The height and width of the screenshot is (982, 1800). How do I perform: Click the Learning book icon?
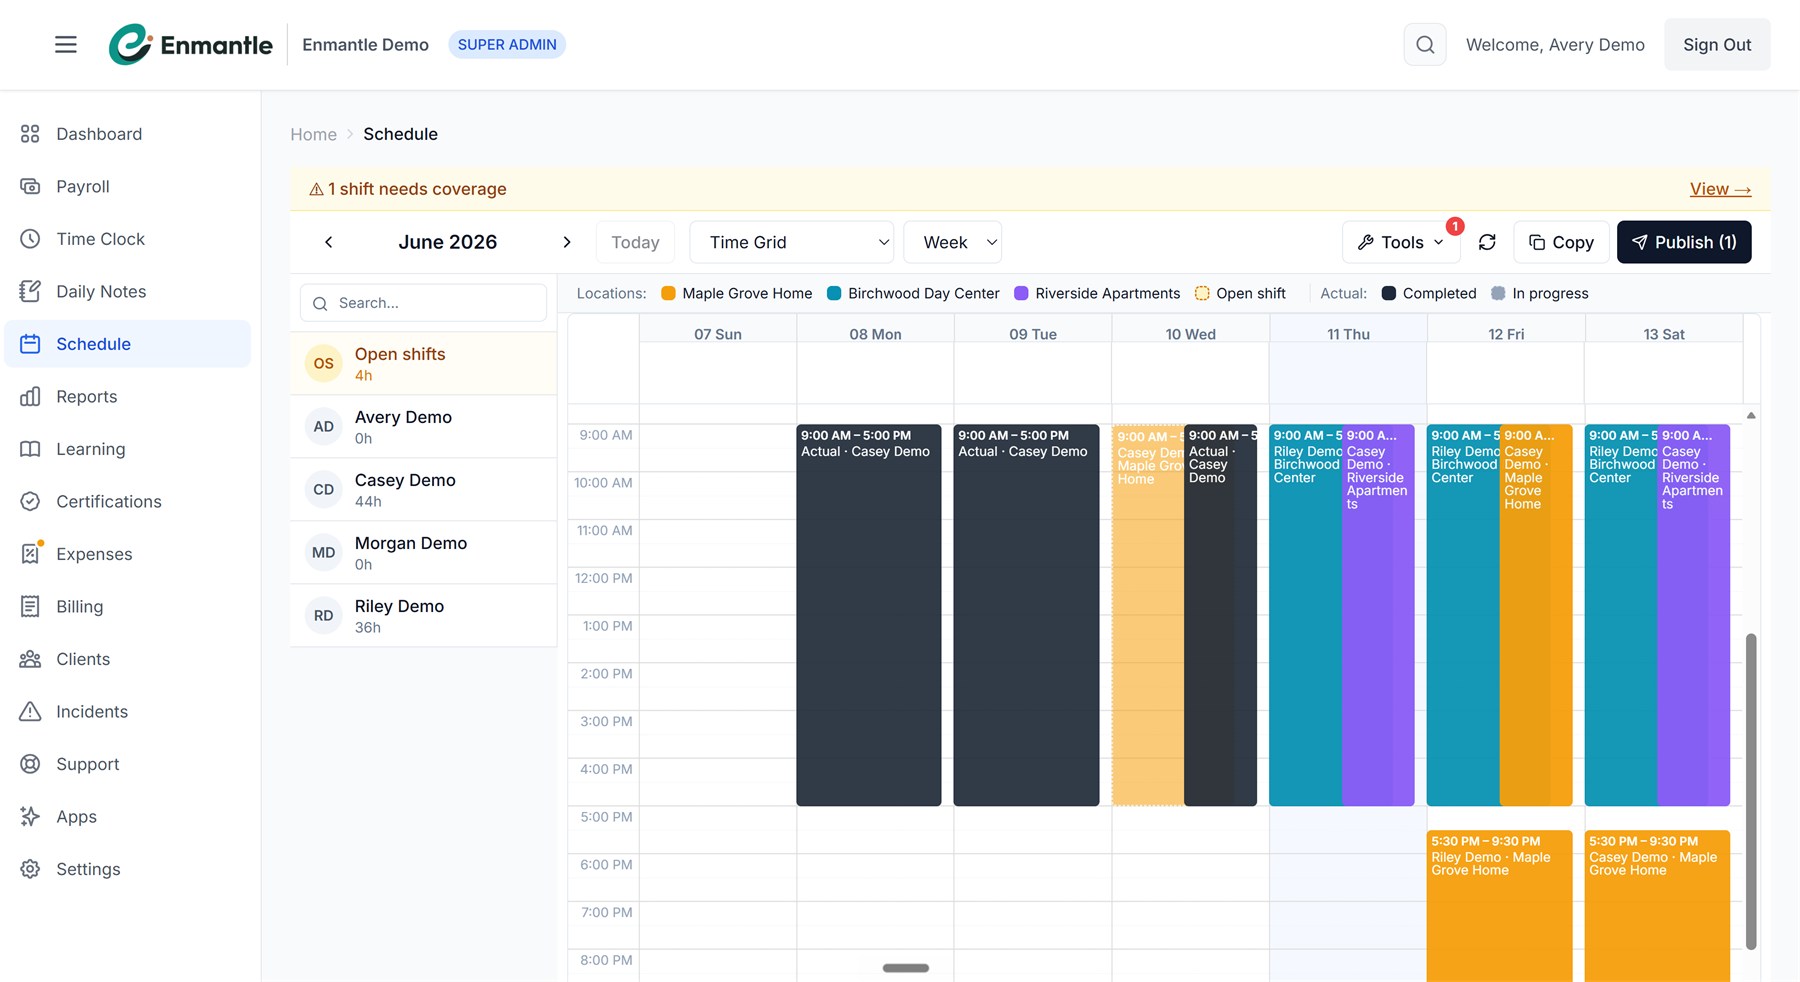pos(30,449)
